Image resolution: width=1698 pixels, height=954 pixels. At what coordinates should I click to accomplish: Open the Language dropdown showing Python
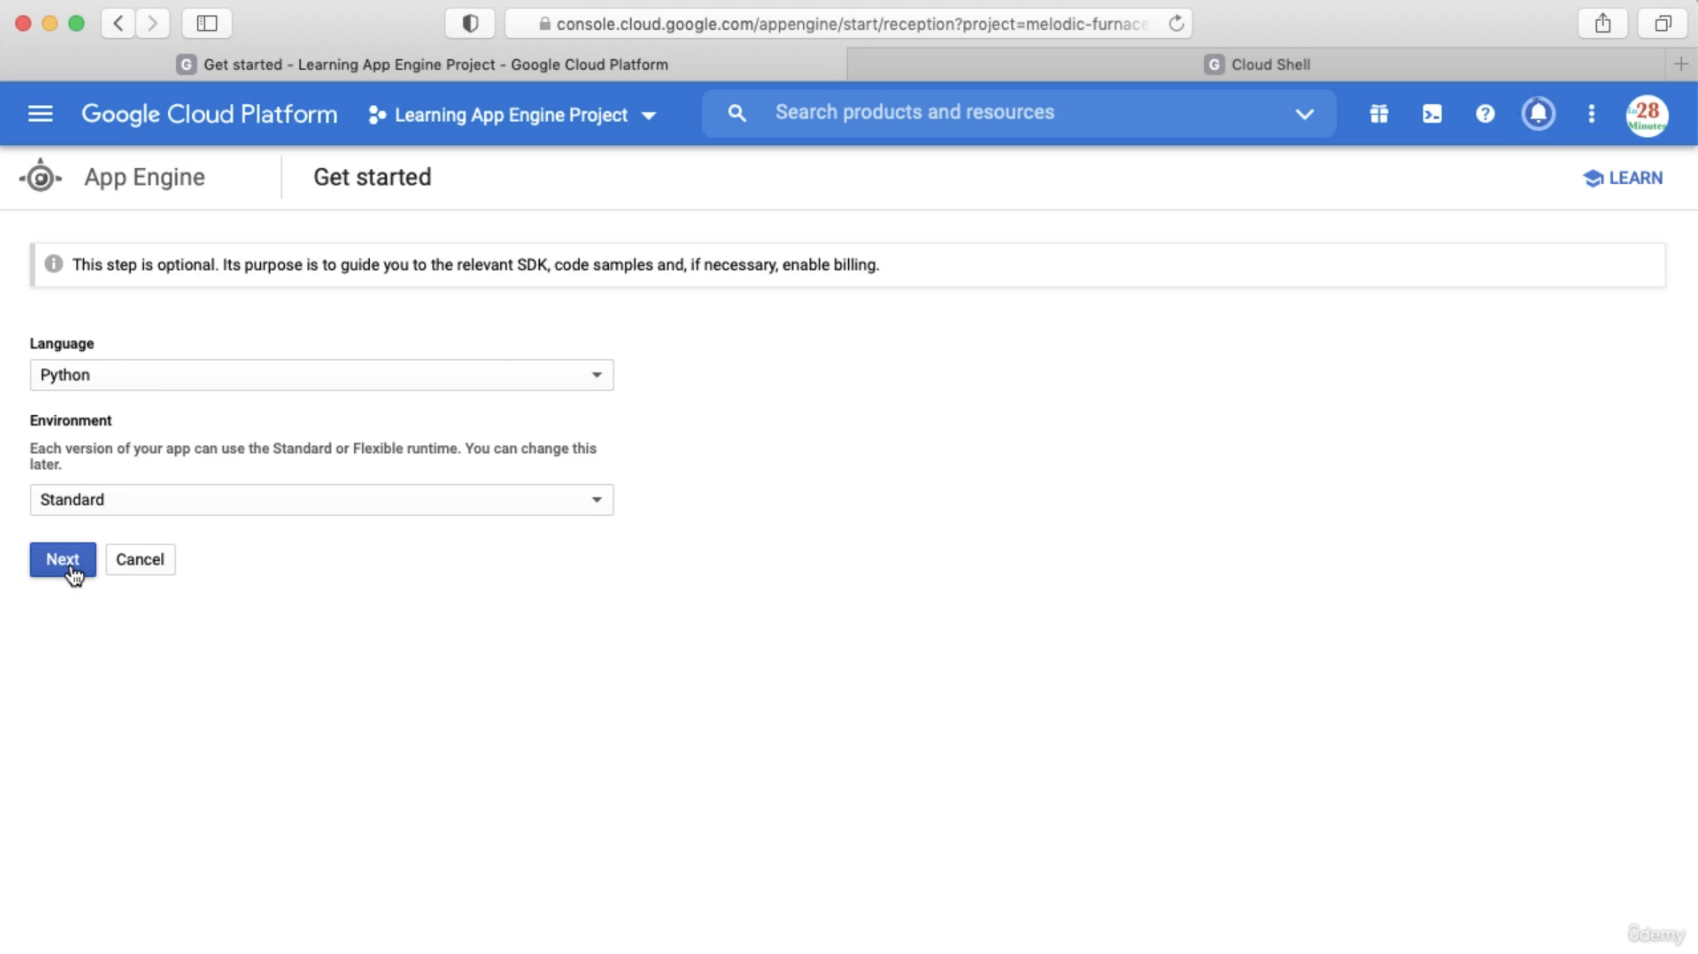pyautogui.click(x=321, y=375)
